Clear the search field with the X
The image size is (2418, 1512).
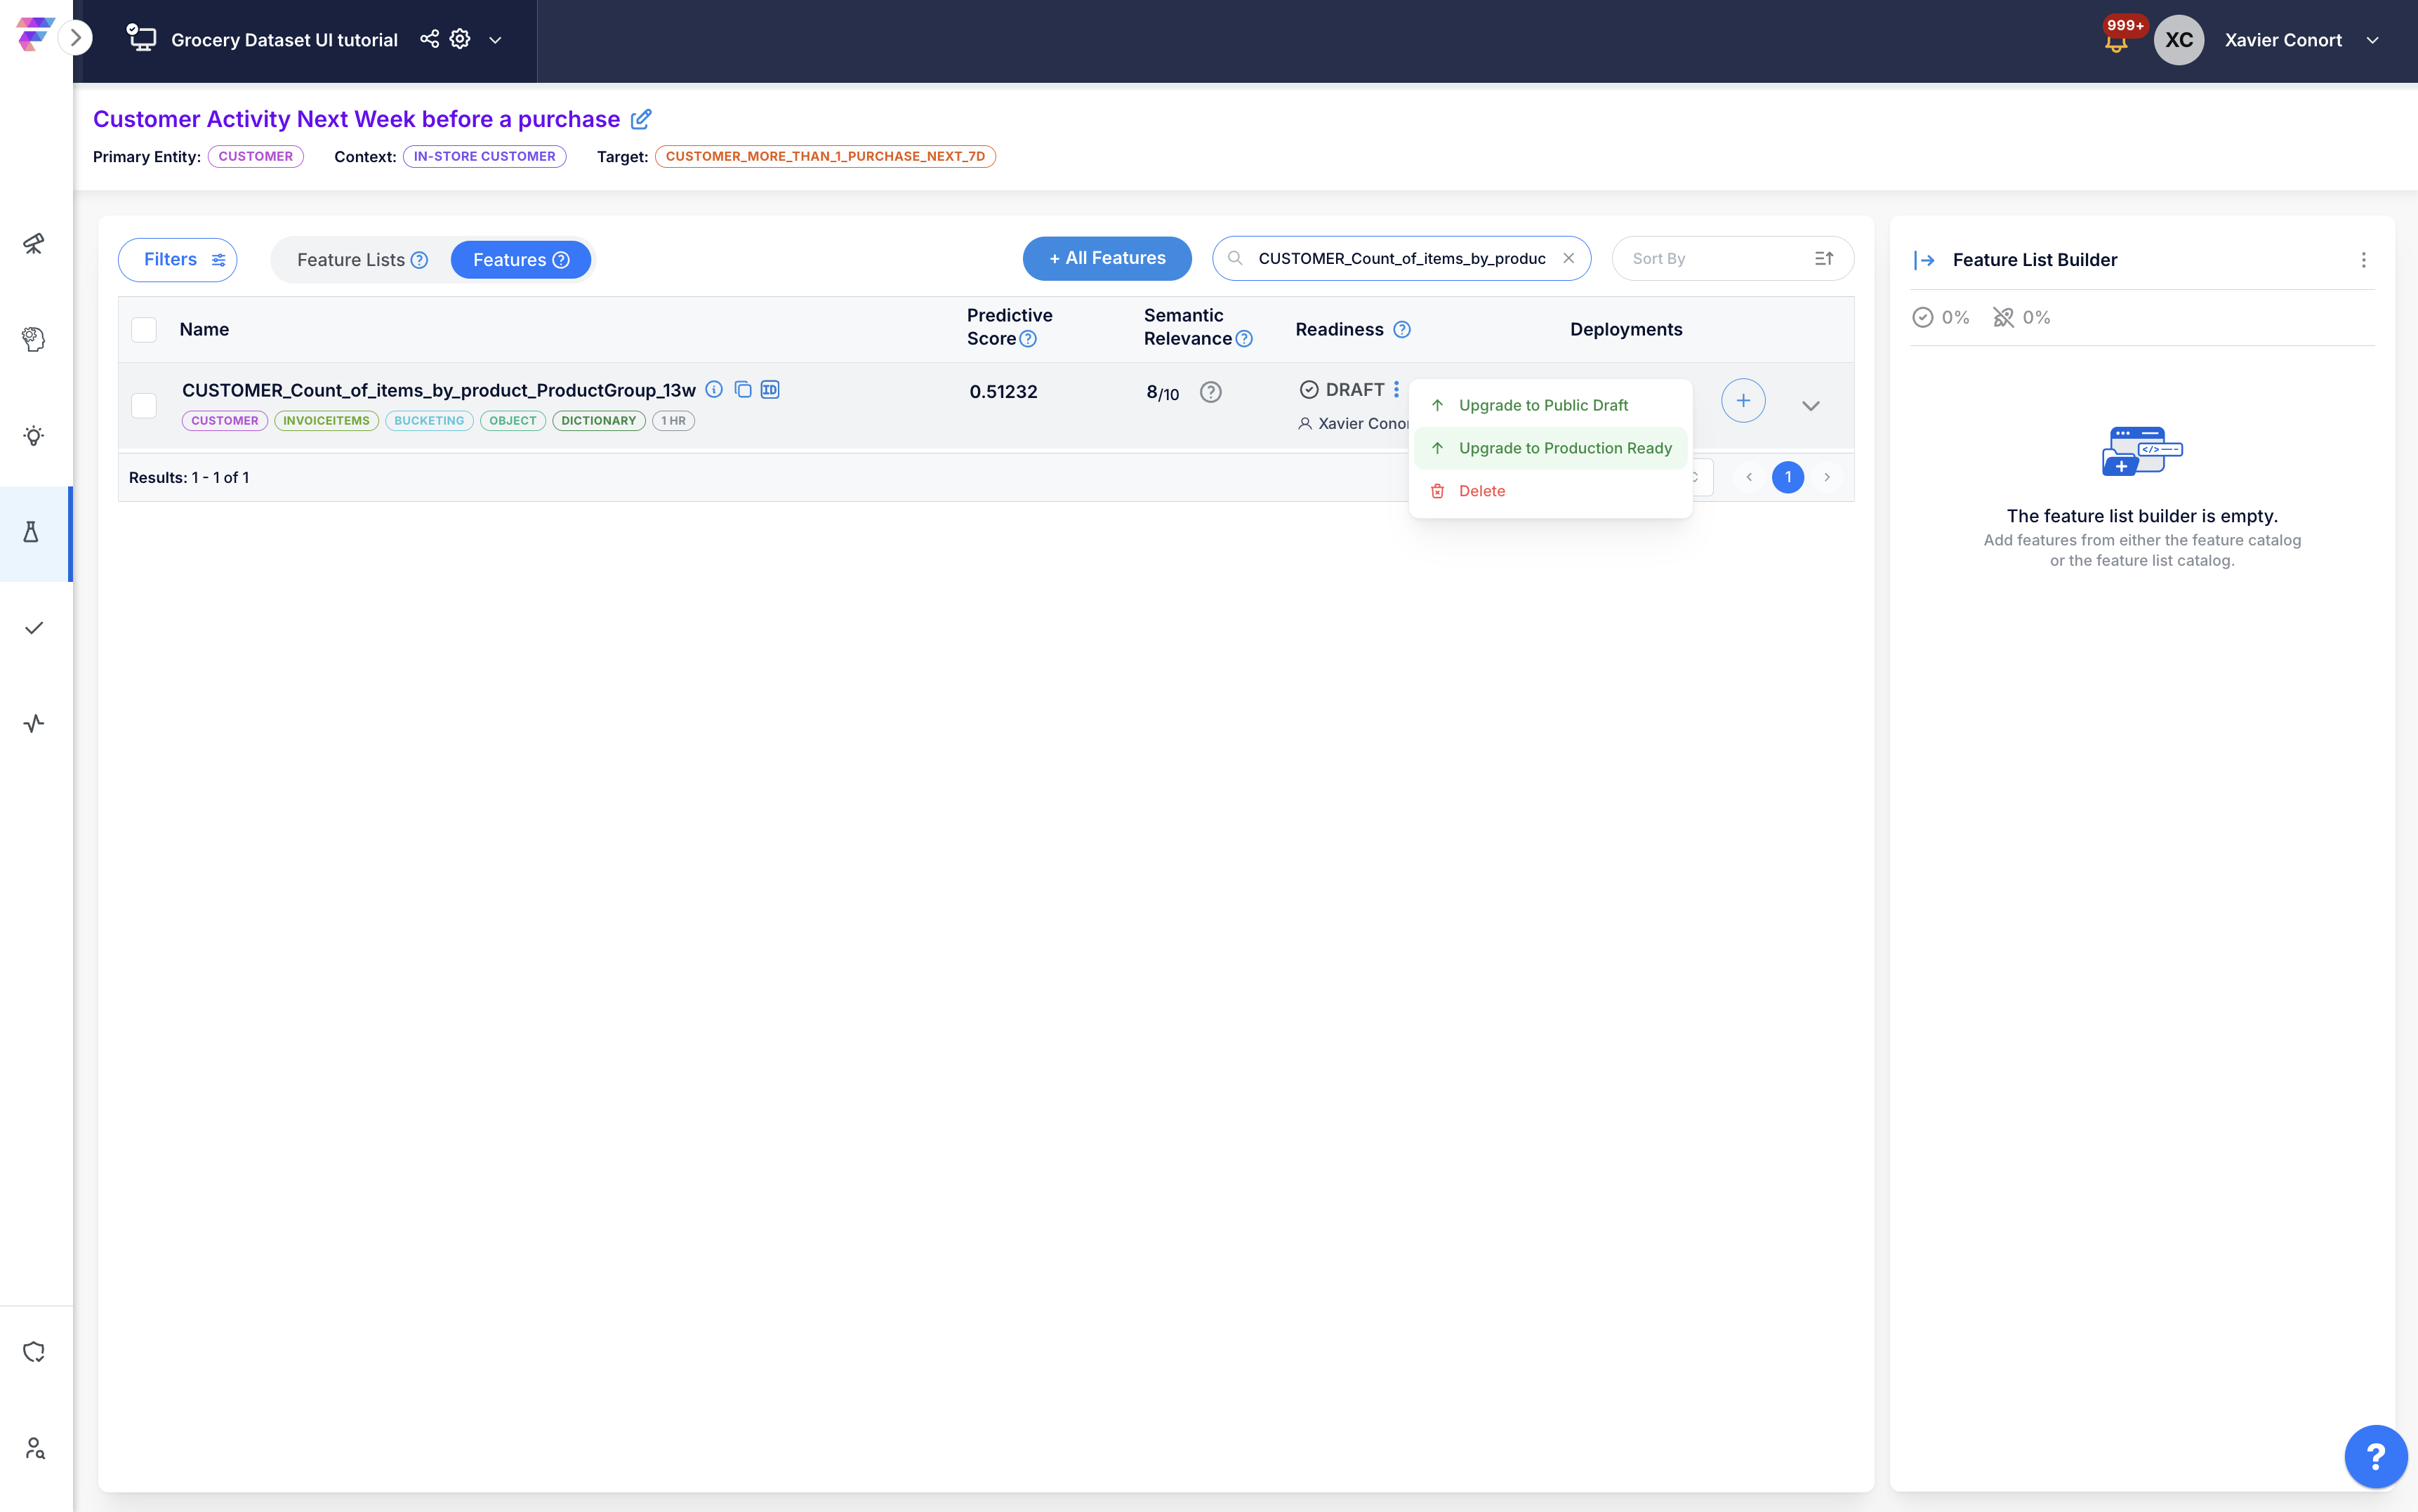tap(1569, 259)
